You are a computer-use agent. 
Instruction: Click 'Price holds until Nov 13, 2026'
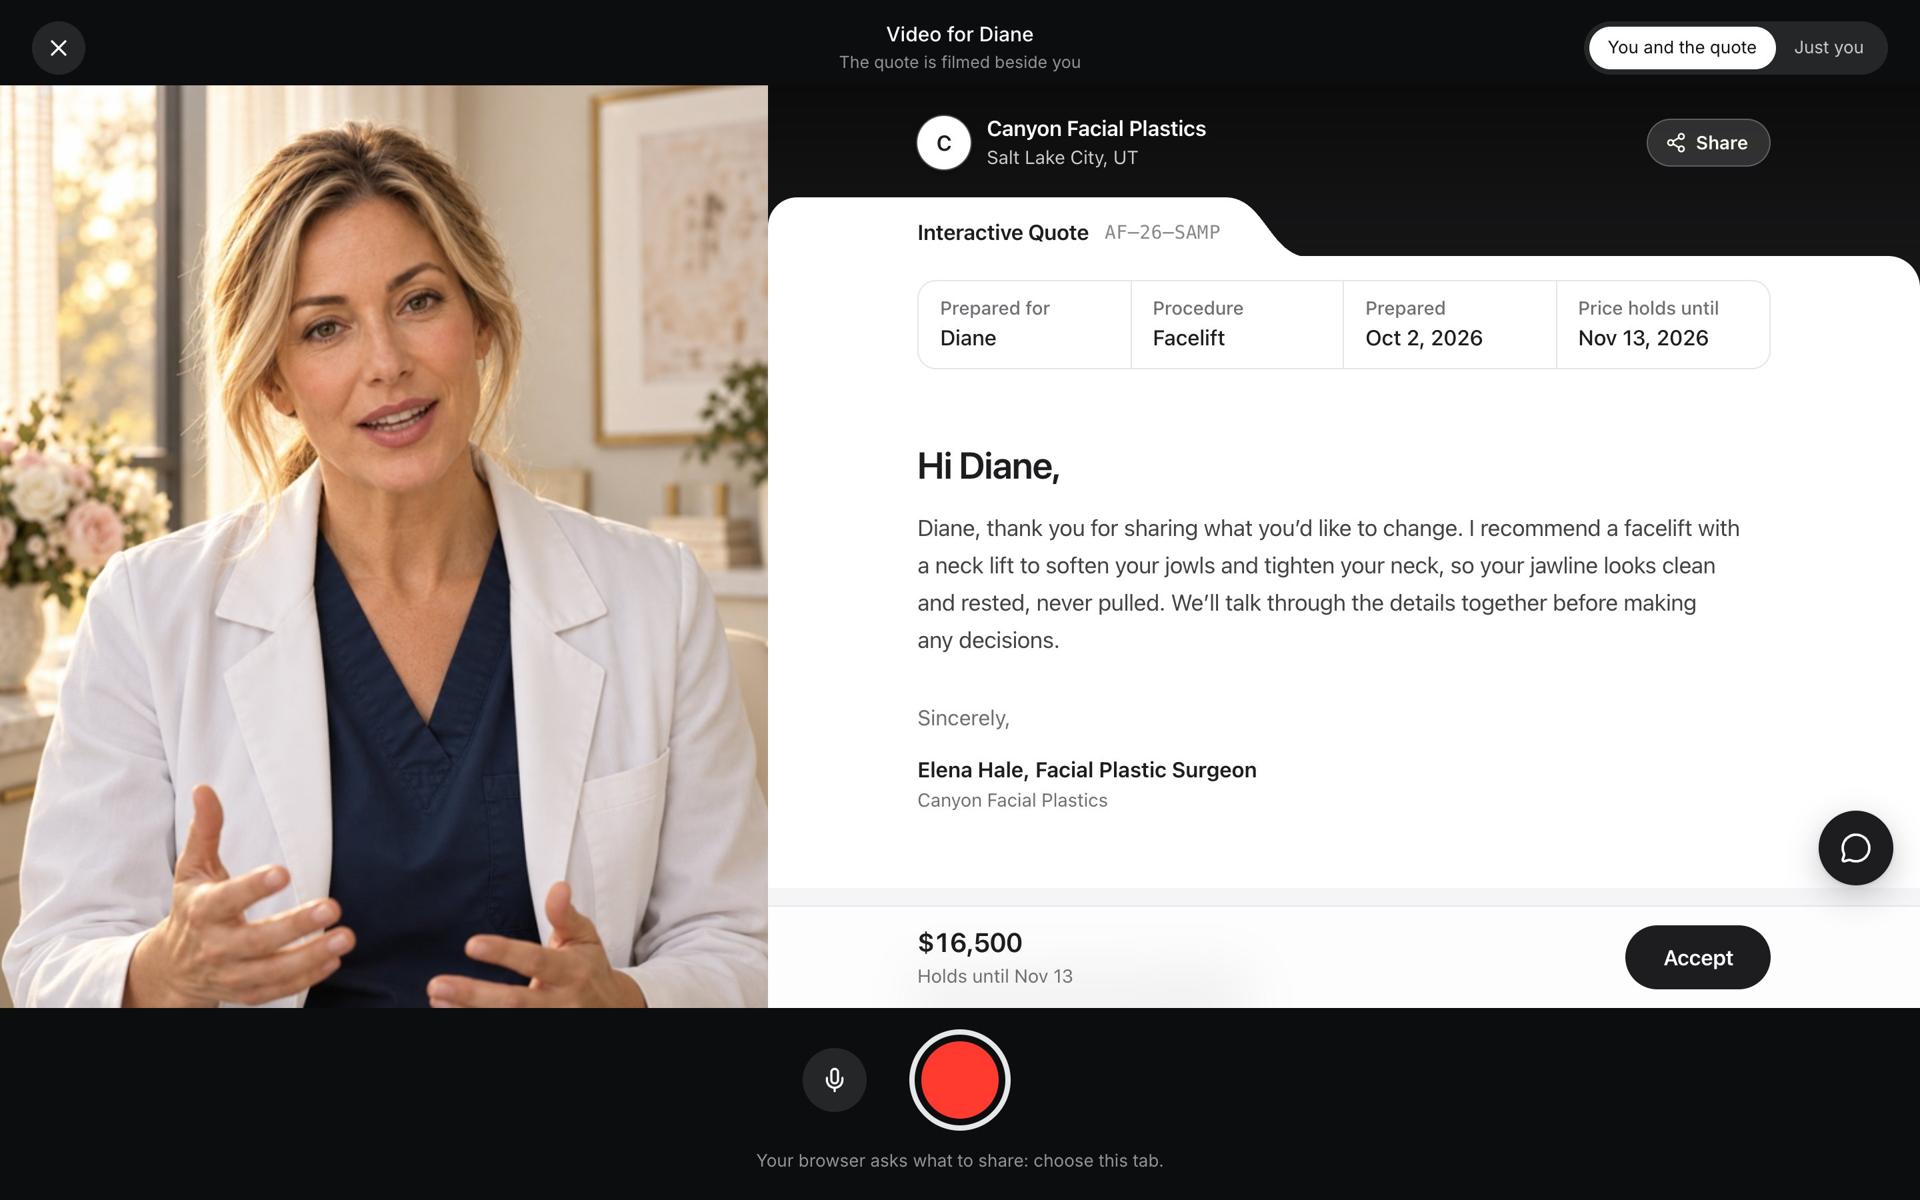[1663, 324]
